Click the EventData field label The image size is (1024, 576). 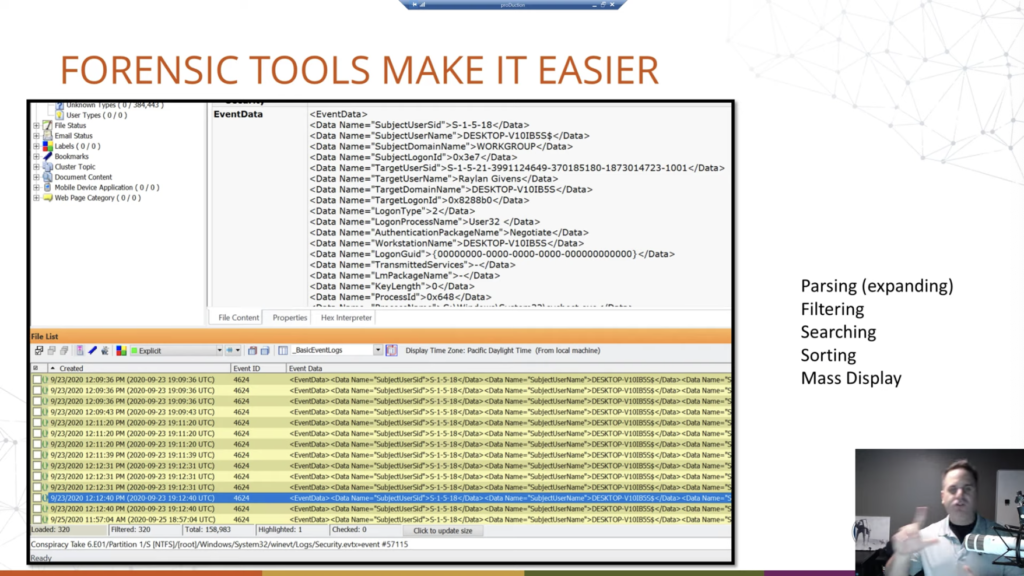(x=238, y=114)
